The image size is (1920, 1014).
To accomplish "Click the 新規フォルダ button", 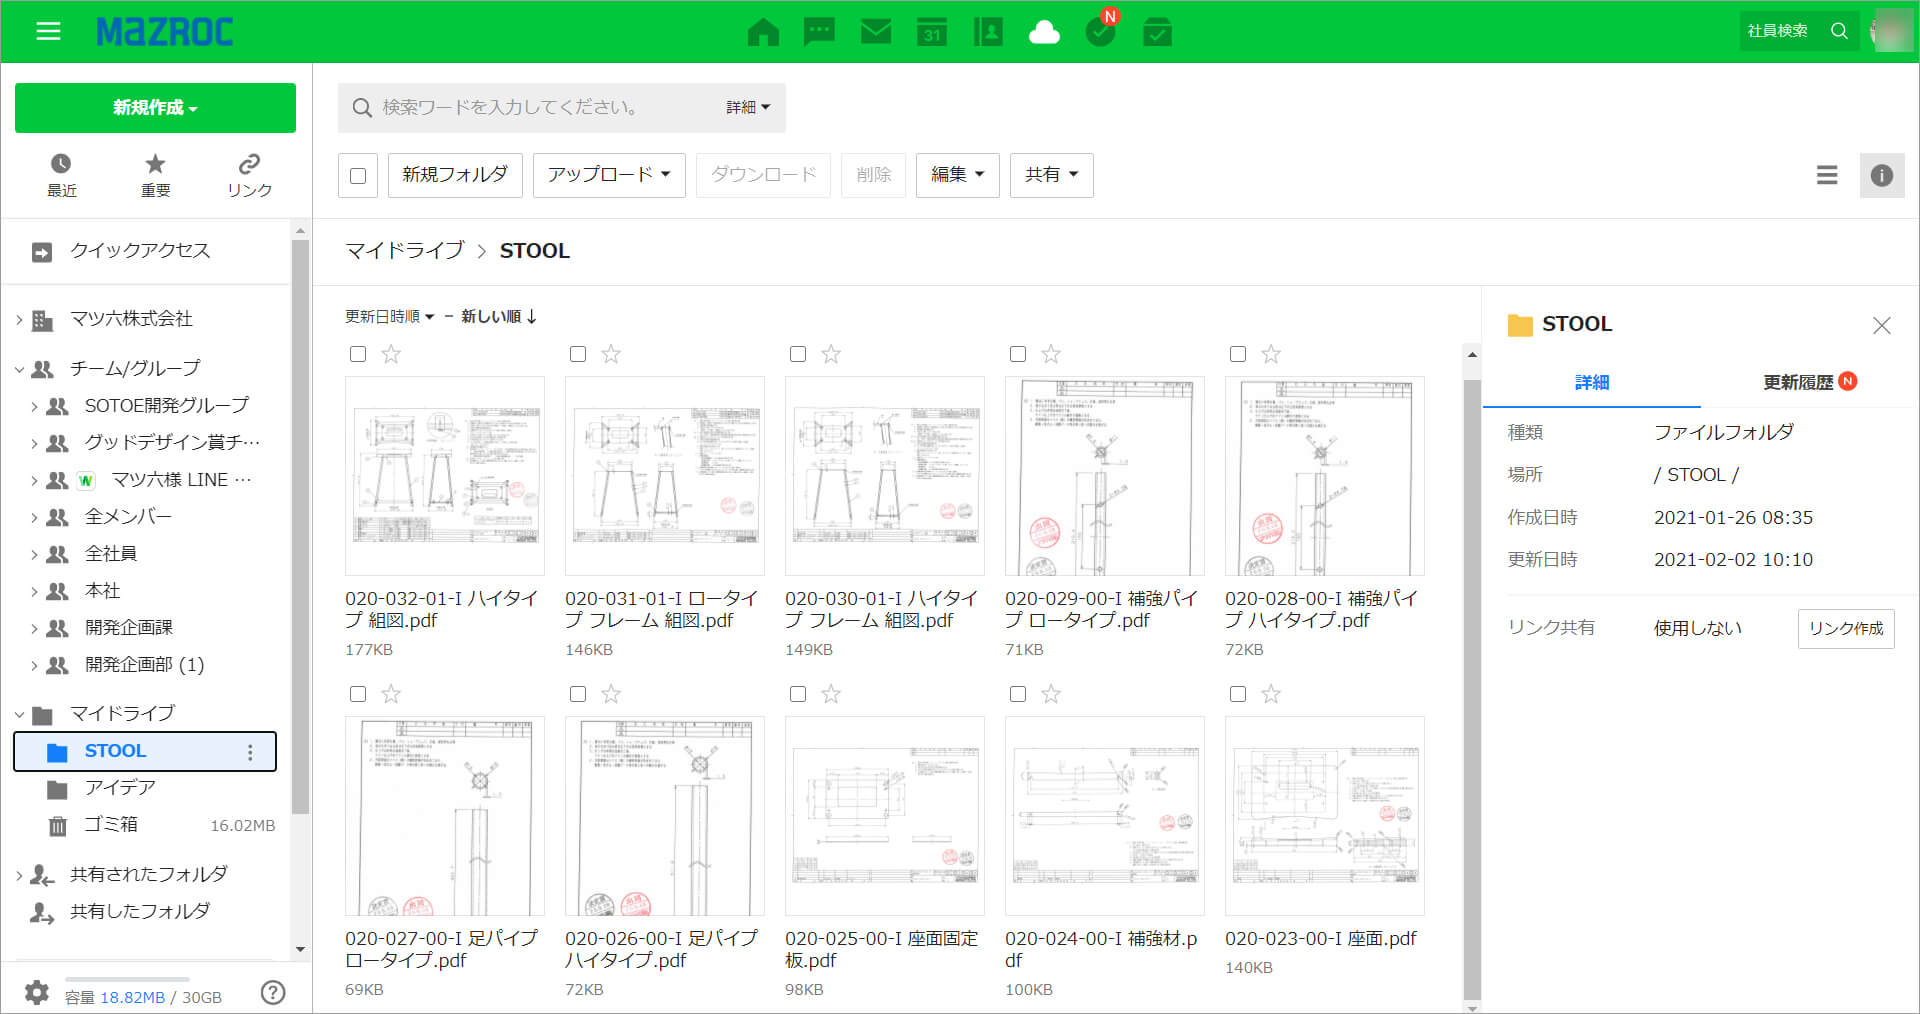I will click(x=455, y=175).
